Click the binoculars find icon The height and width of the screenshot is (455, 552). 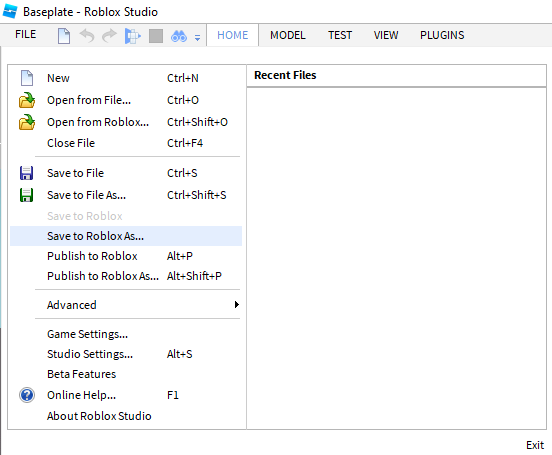click(179, 36)
